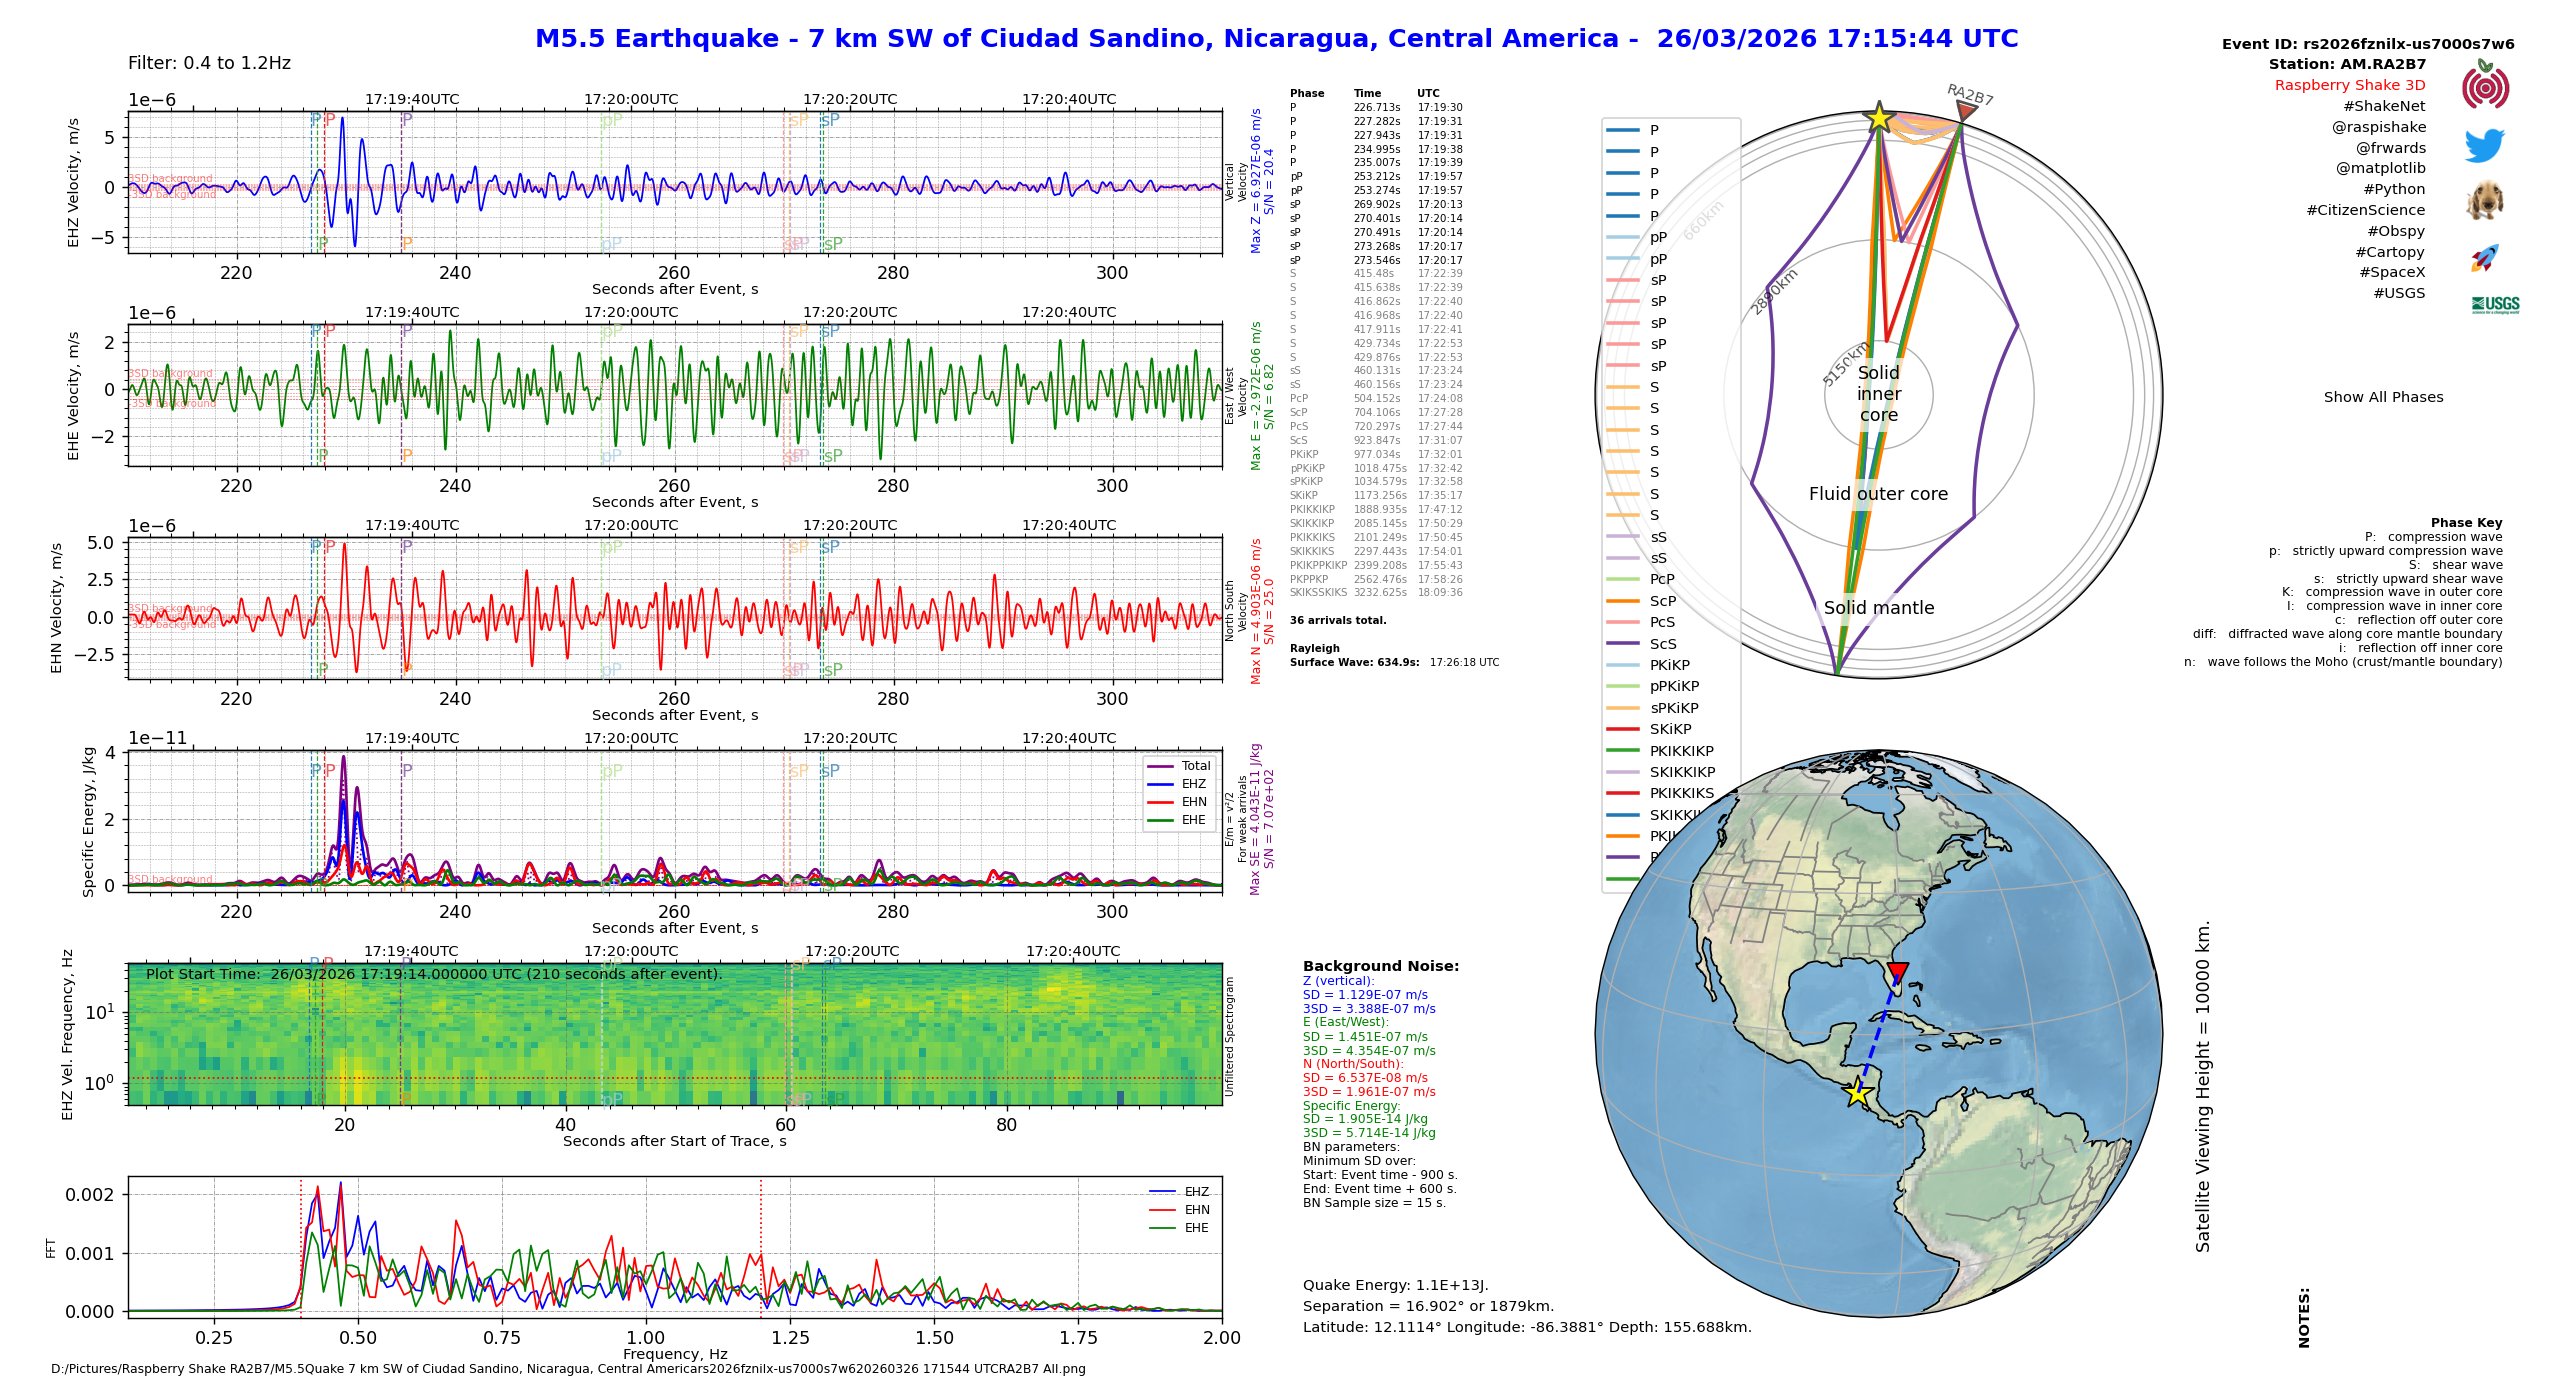Viewport: 2554px width, 1387px height.
Task: Click the puppy dog image icon
Action: click(x=2485, y=202)
